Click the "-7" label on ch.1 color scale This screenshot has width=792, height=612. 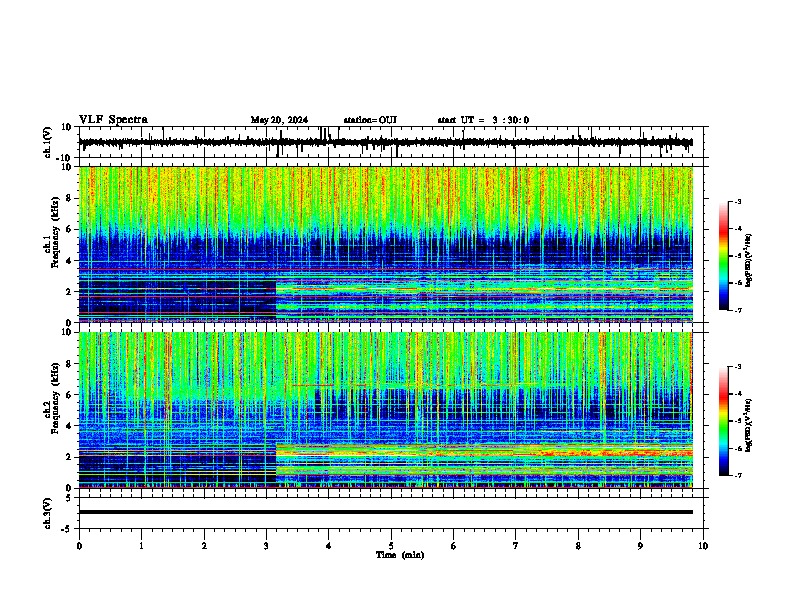(x=738, y=310)
